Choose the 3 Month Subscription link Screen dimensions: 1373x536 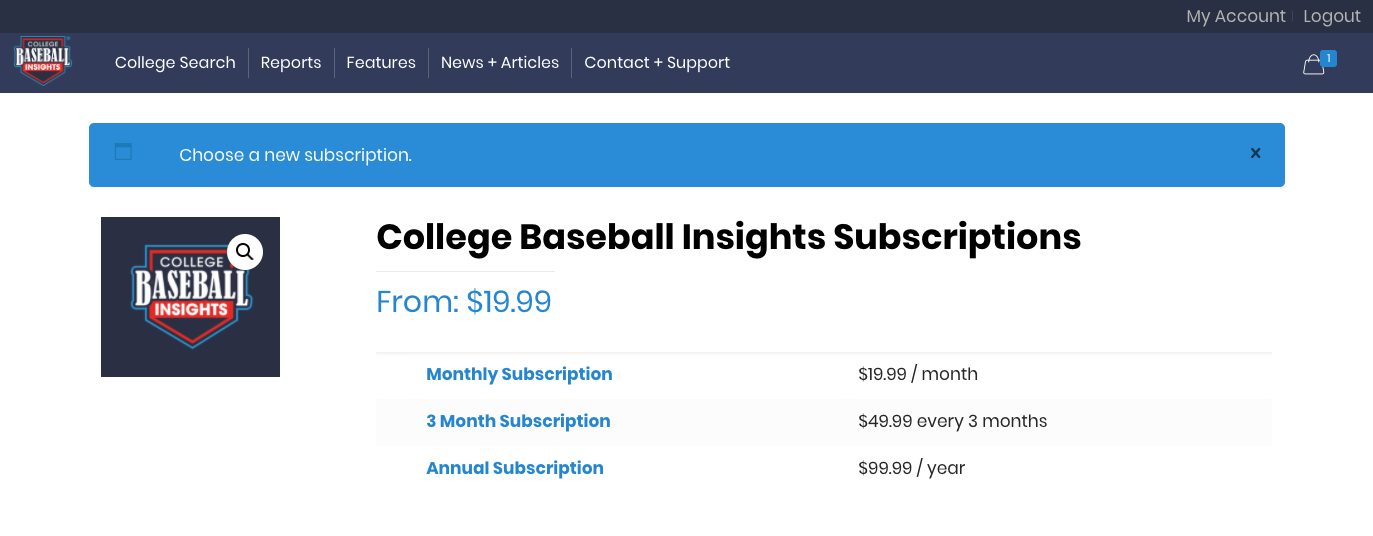pyautogui.click(x=518, y=421)
